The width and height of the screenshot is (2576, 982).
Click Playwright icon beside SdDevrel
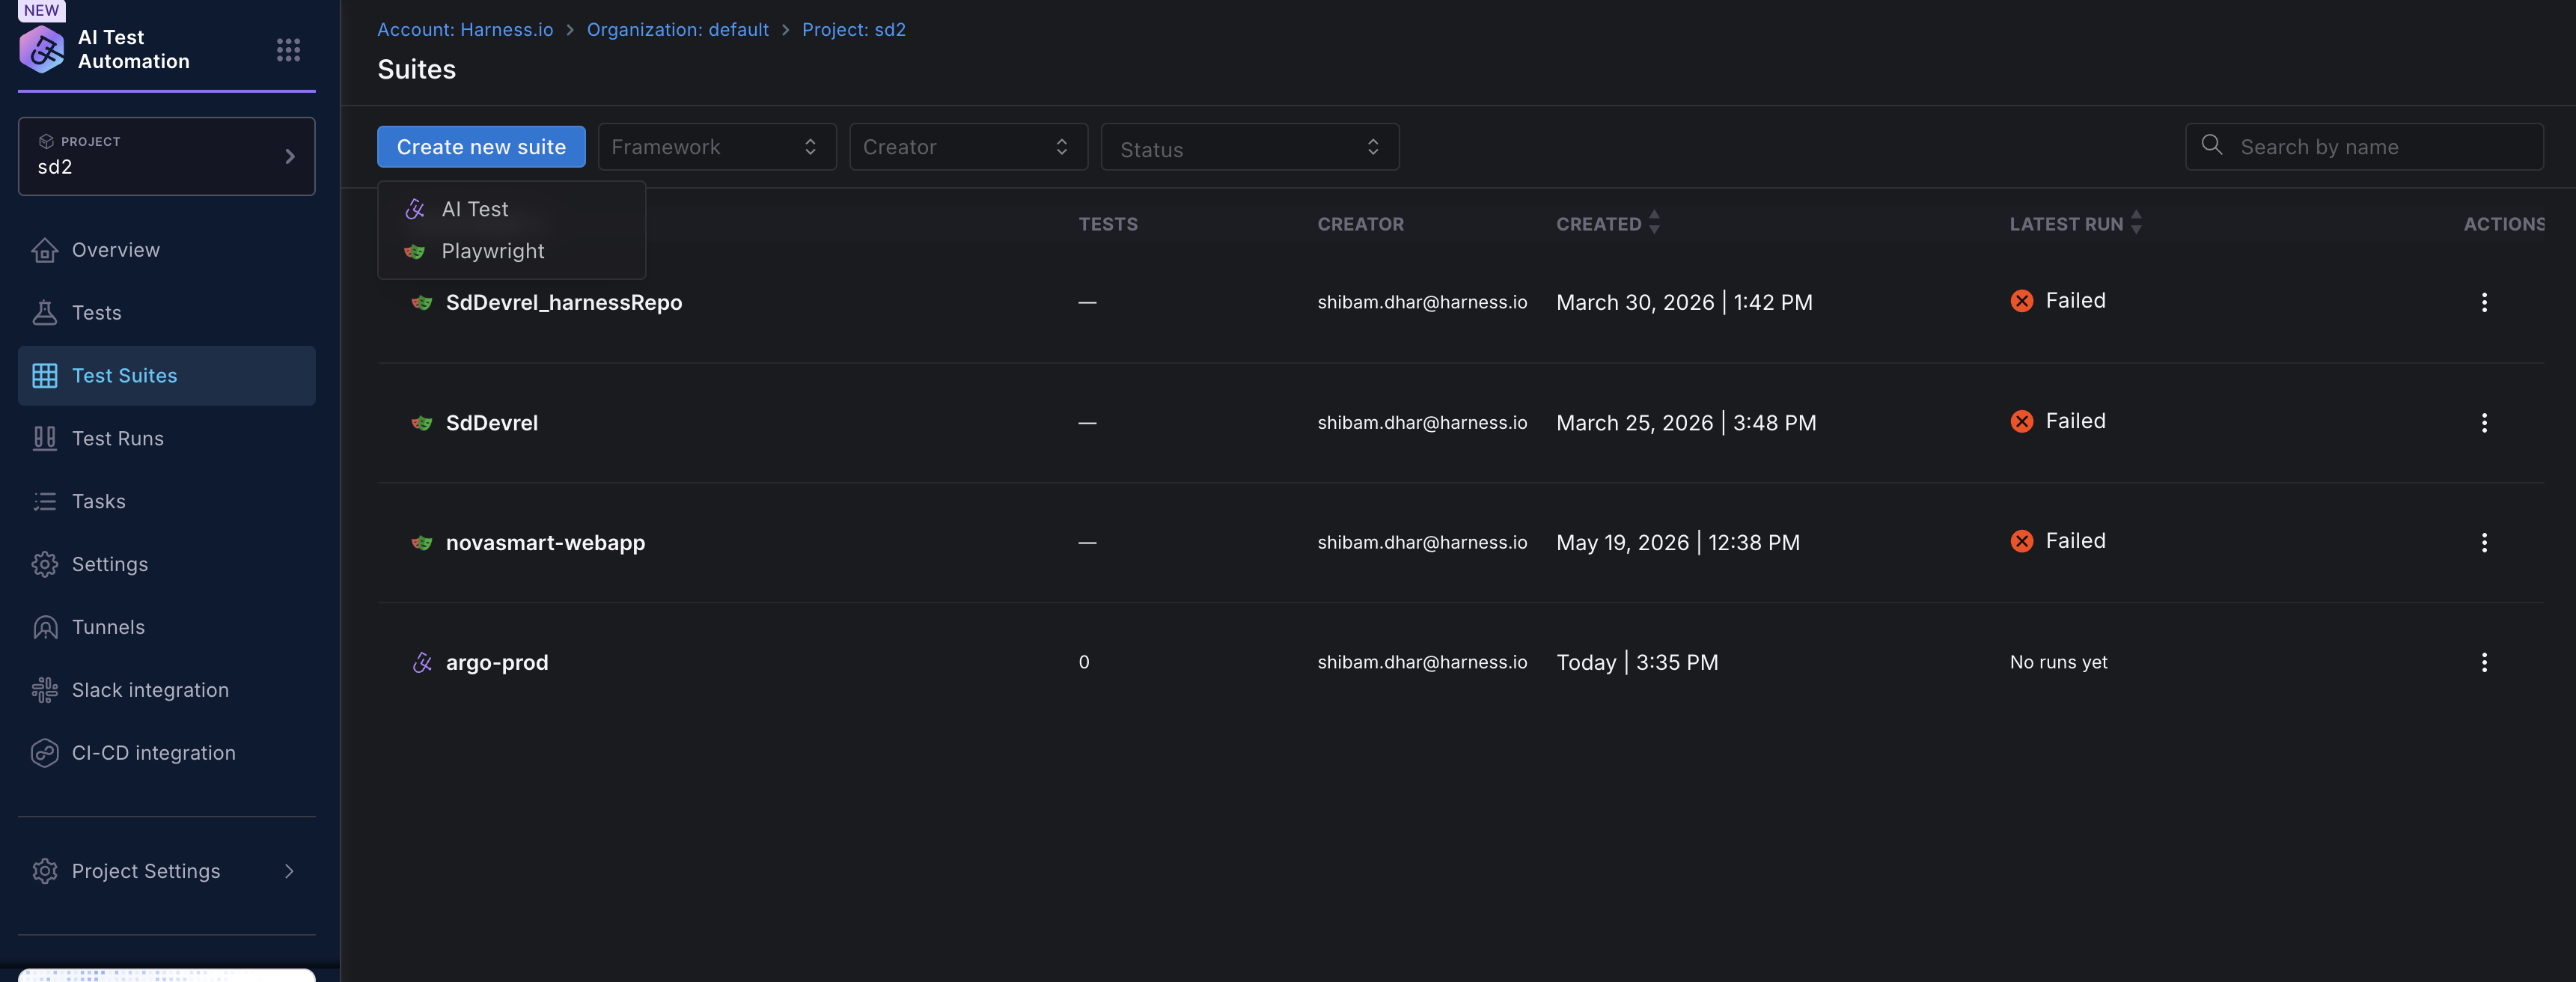(422, 423)
